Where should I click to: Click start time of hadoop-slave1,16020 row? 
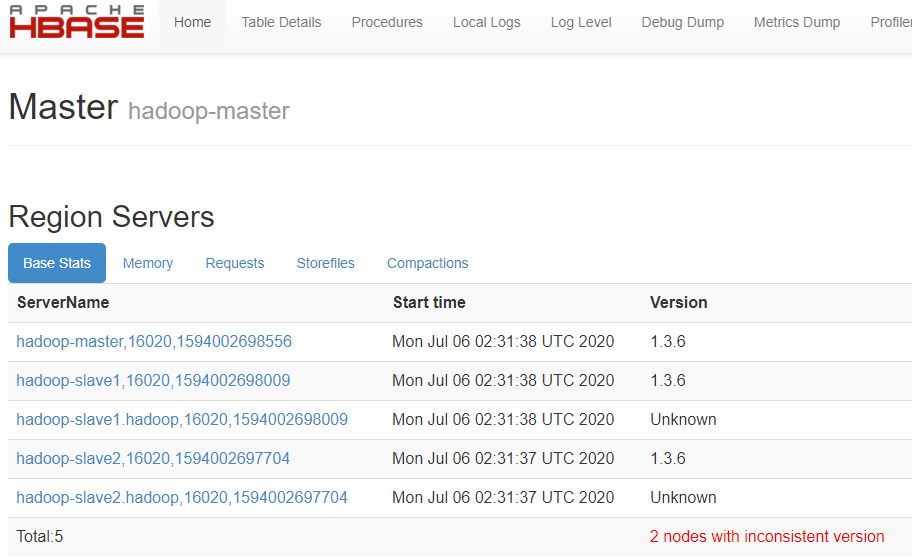coord(503,380)
